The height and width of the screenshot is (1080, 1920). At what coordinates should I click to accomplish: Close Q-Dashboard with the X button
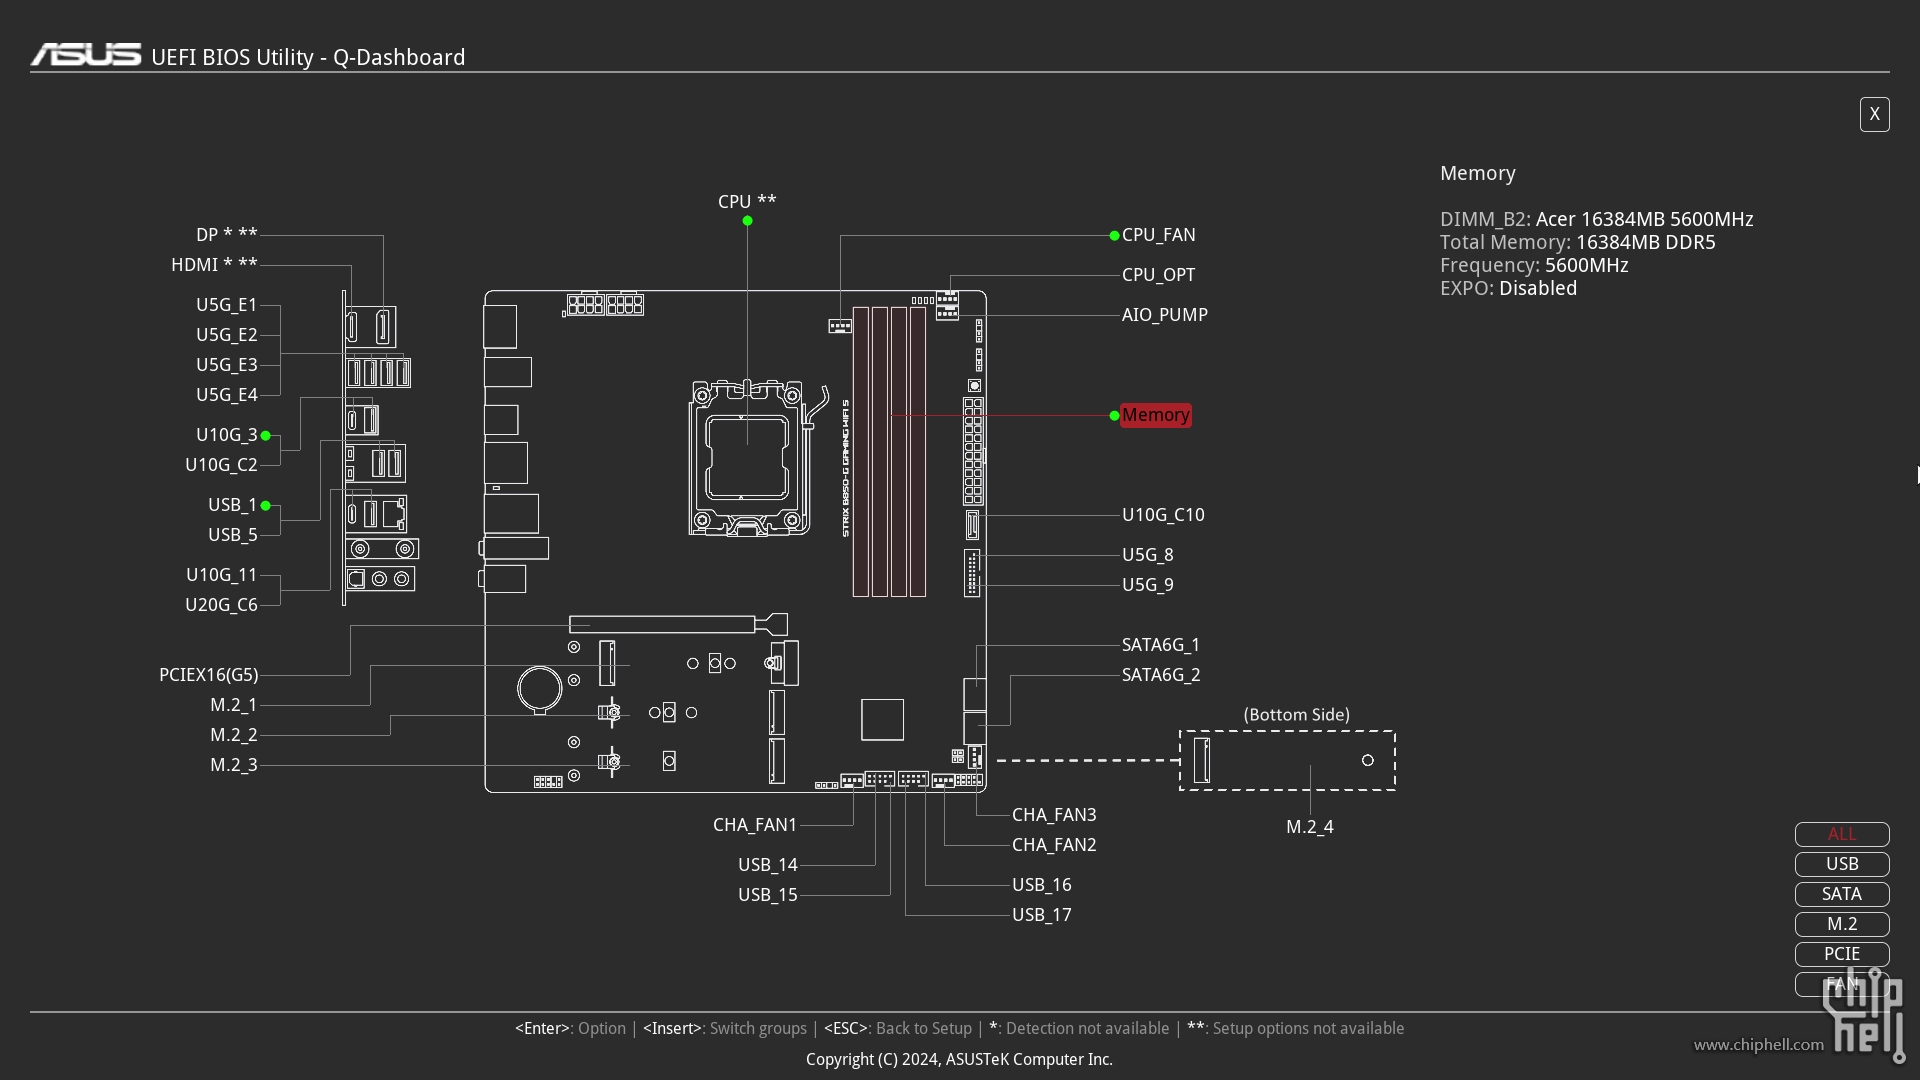tap(1874, 114)
